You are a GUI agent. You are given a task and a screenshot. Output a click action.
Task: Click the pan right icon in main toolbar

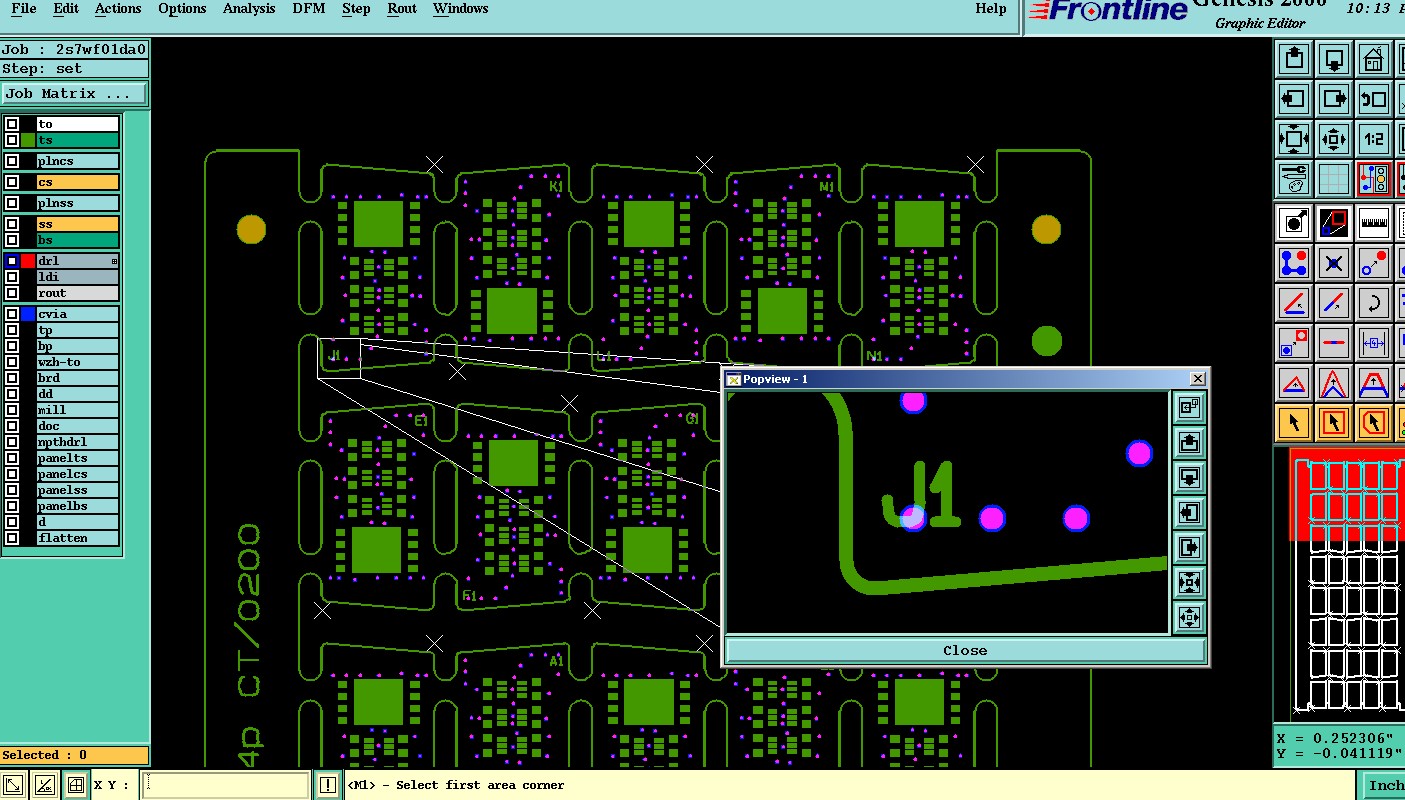(1334, 99)
